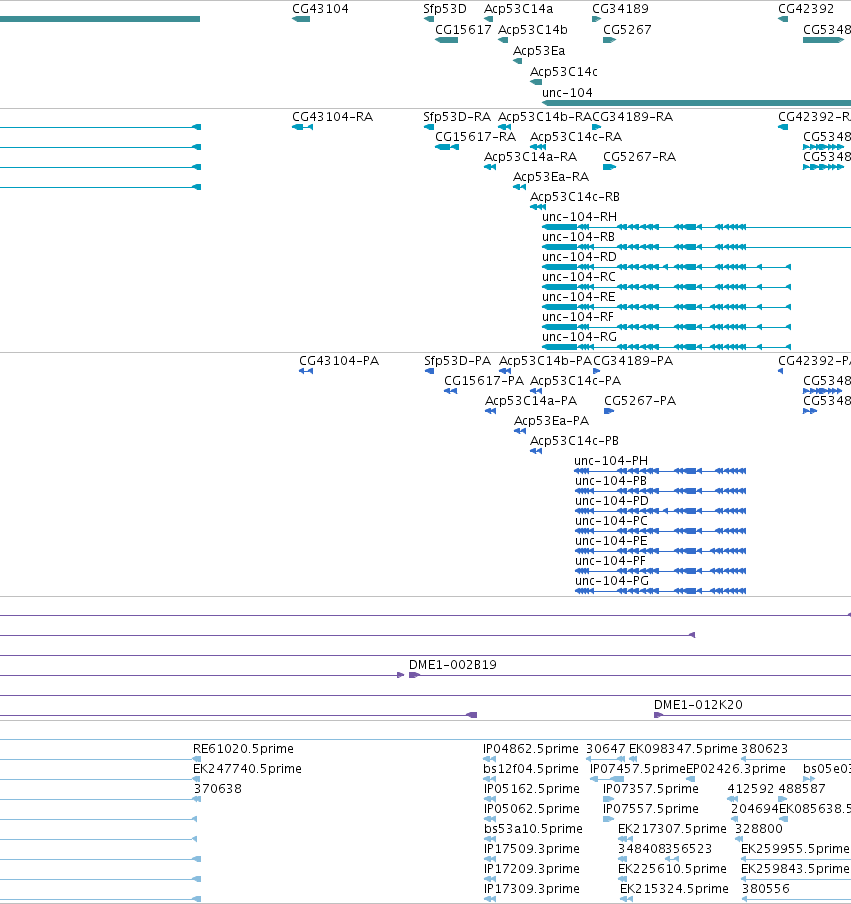Select the unc-104-PD protein label
851x904 pixels.
click(612, 500)
